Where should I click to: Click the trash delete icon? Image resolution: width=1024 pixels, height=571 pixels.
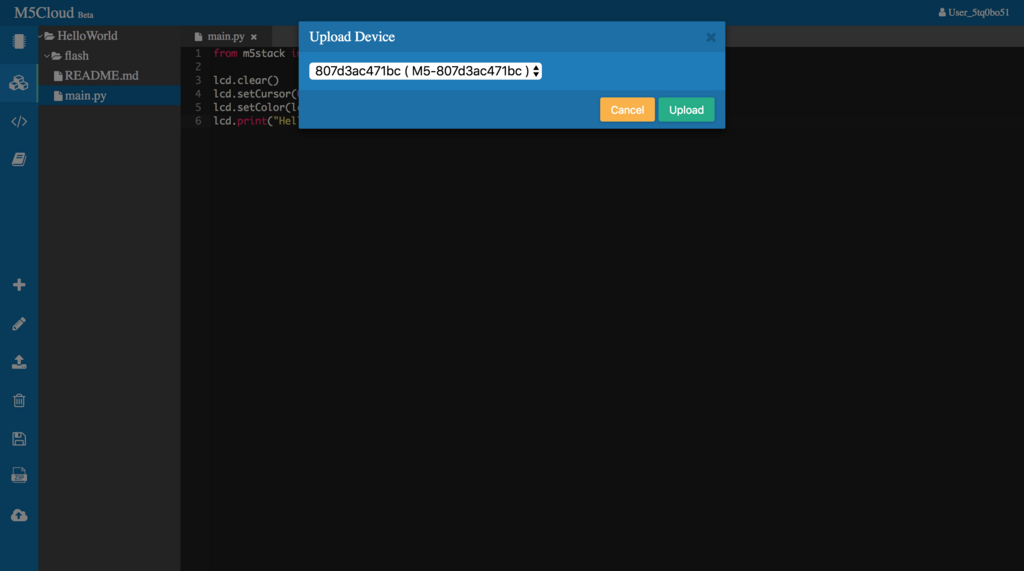[19, 400]
